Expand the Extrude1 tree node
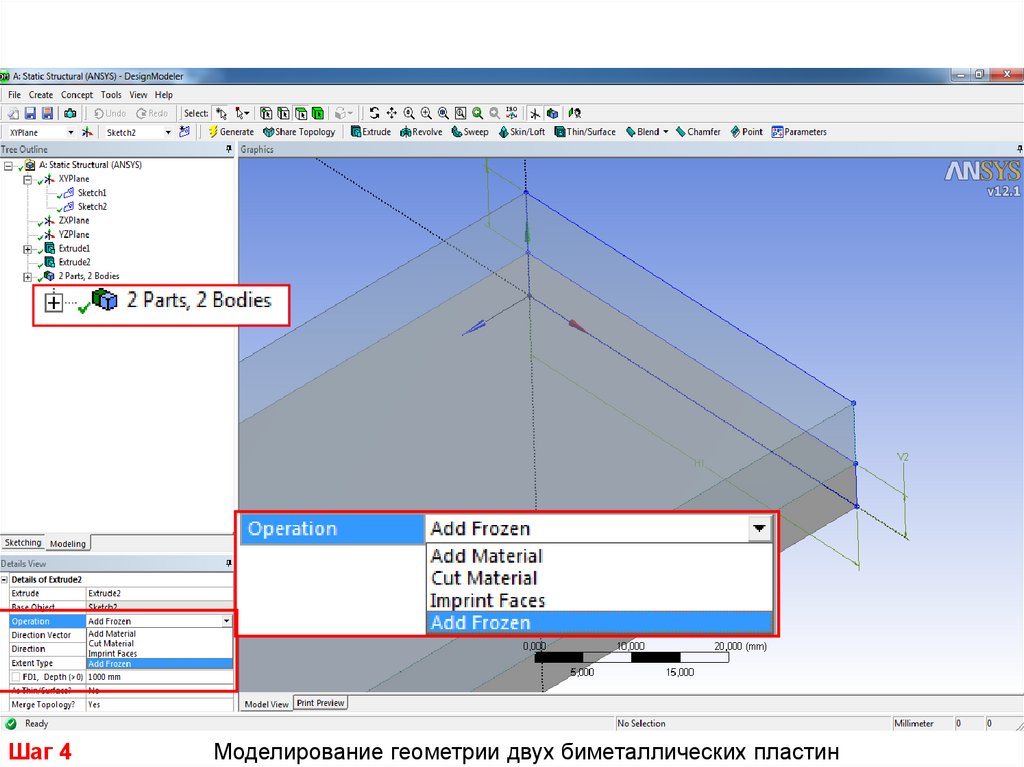 27,248
